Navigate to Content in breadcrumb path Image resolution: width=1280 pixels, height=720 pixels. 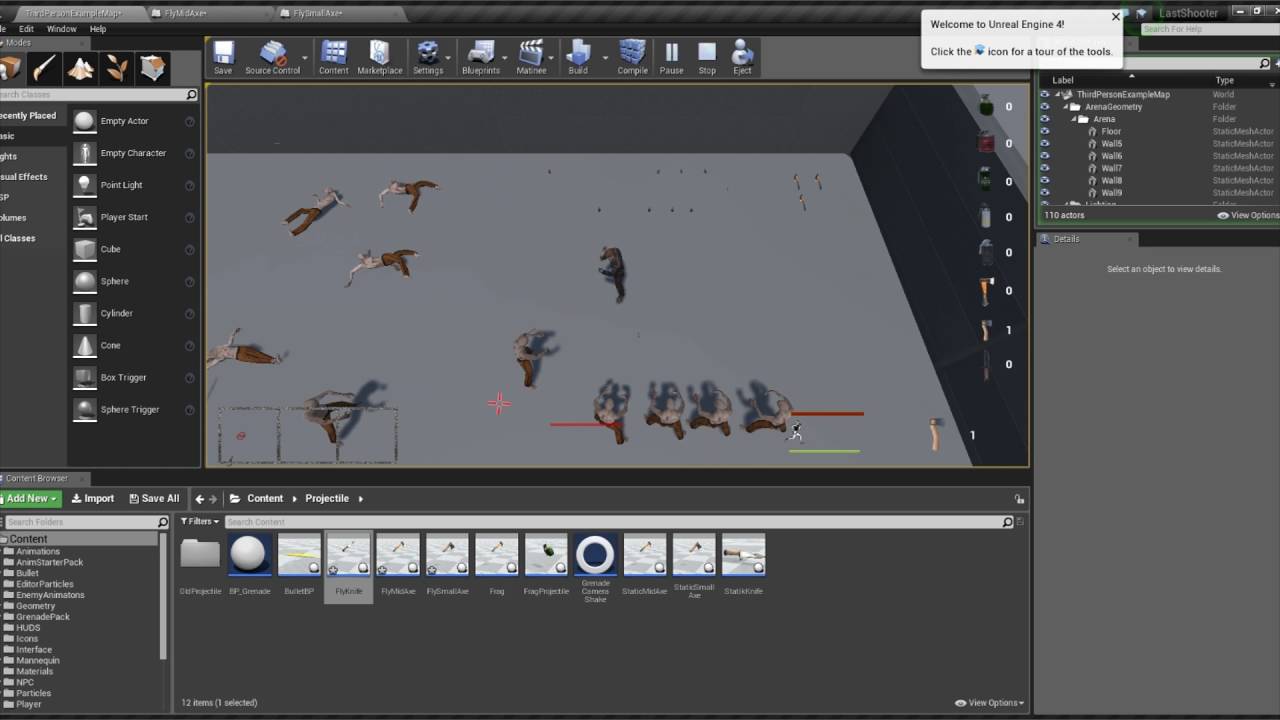tap(265, 498)
